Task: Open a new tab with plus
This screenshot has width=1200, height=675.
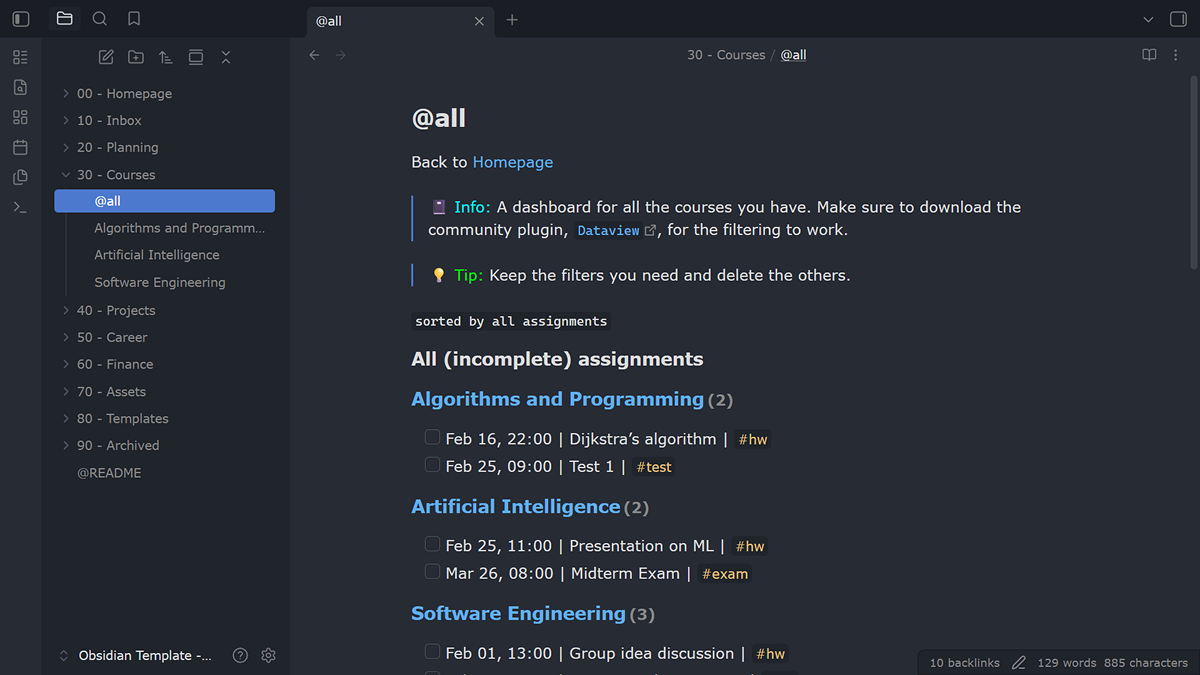Action: [512, 20]
